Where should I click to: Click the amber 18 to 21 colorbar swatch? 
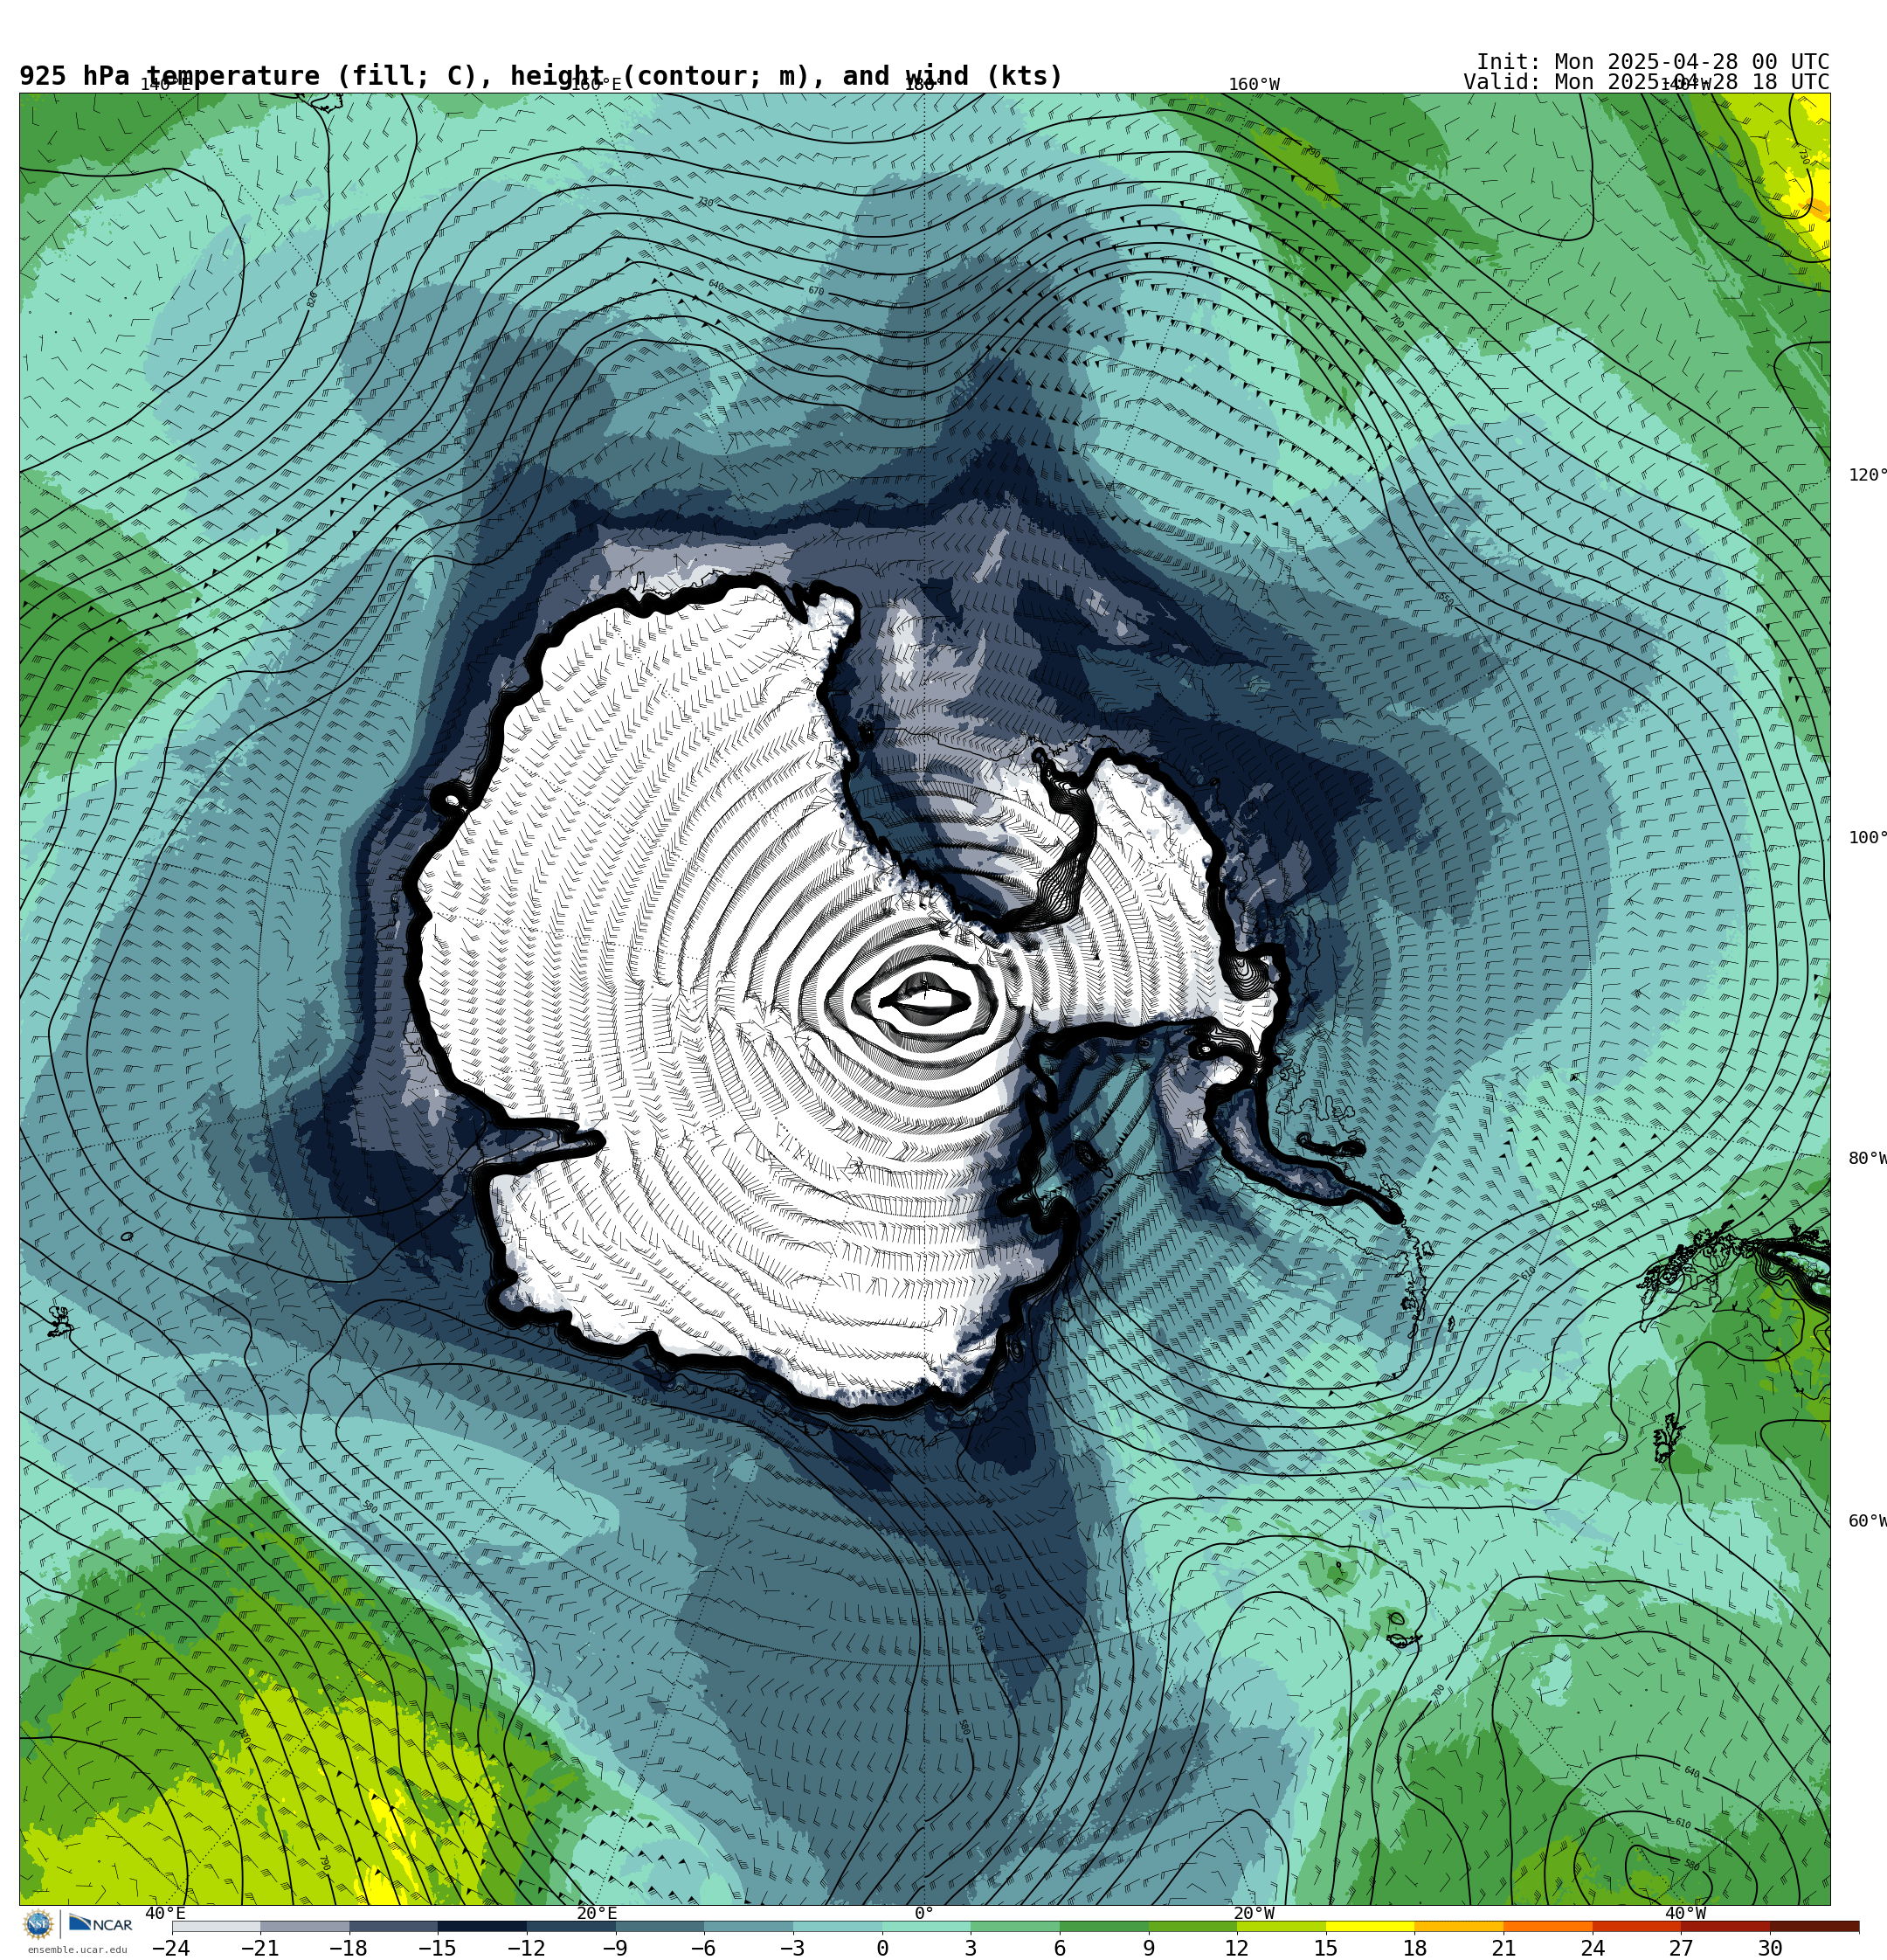click(x=1459, y=1926)
